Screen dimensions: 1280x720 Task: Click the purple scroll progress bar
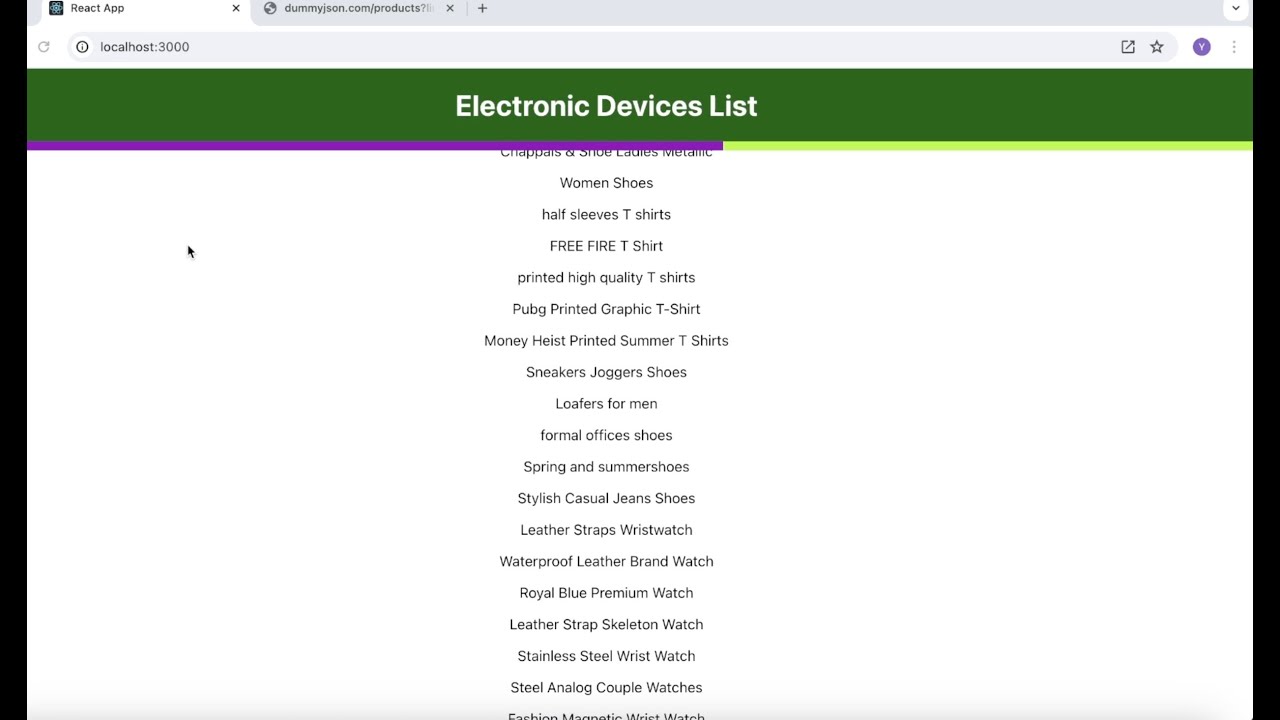coord(375,146)
